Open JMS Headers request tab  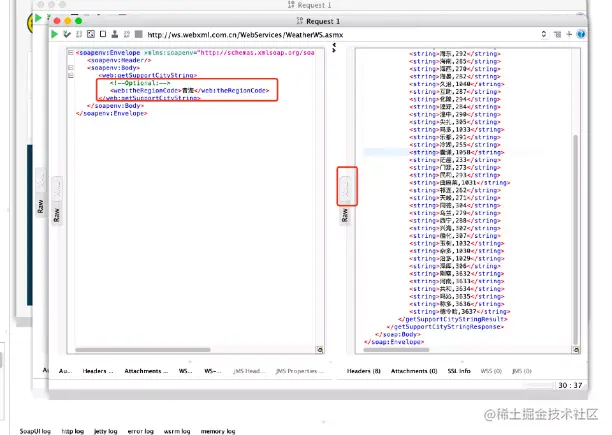coord(249,371)
